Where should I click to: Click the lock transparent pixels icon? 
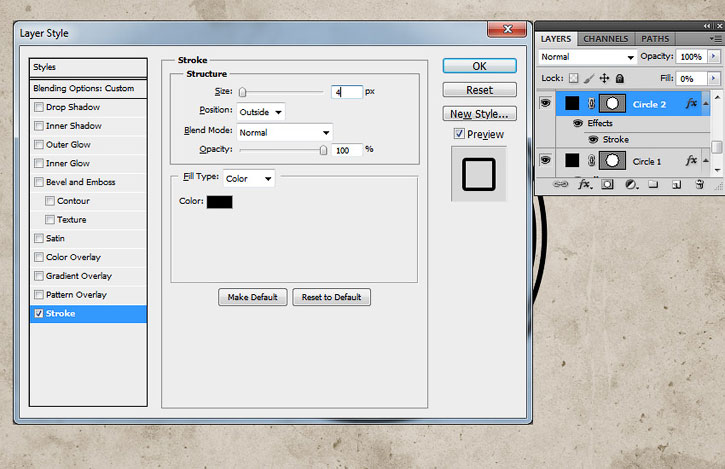pos(574,79)
